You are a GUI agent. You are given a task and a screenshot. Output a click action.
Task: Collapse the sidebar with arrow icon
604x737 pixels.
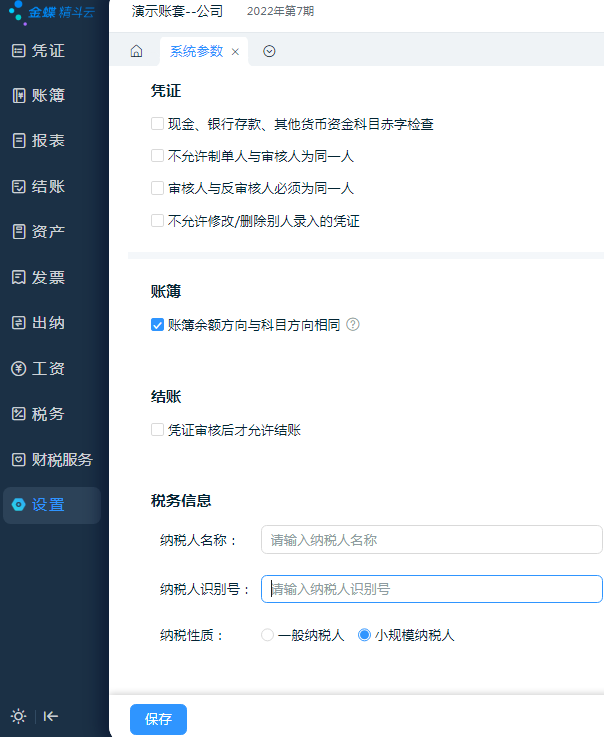click(x=51, y=716)
